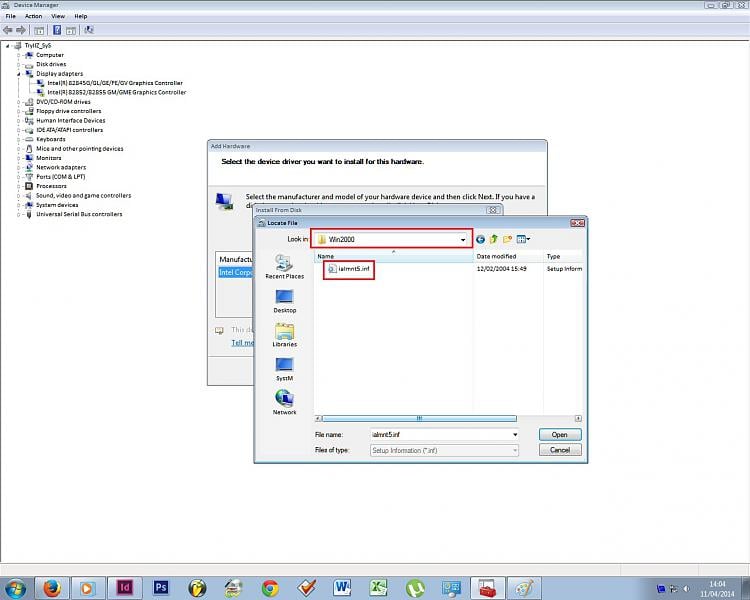
Task: Open Microsoft Word from the taskbar
Action: [342, 588]
